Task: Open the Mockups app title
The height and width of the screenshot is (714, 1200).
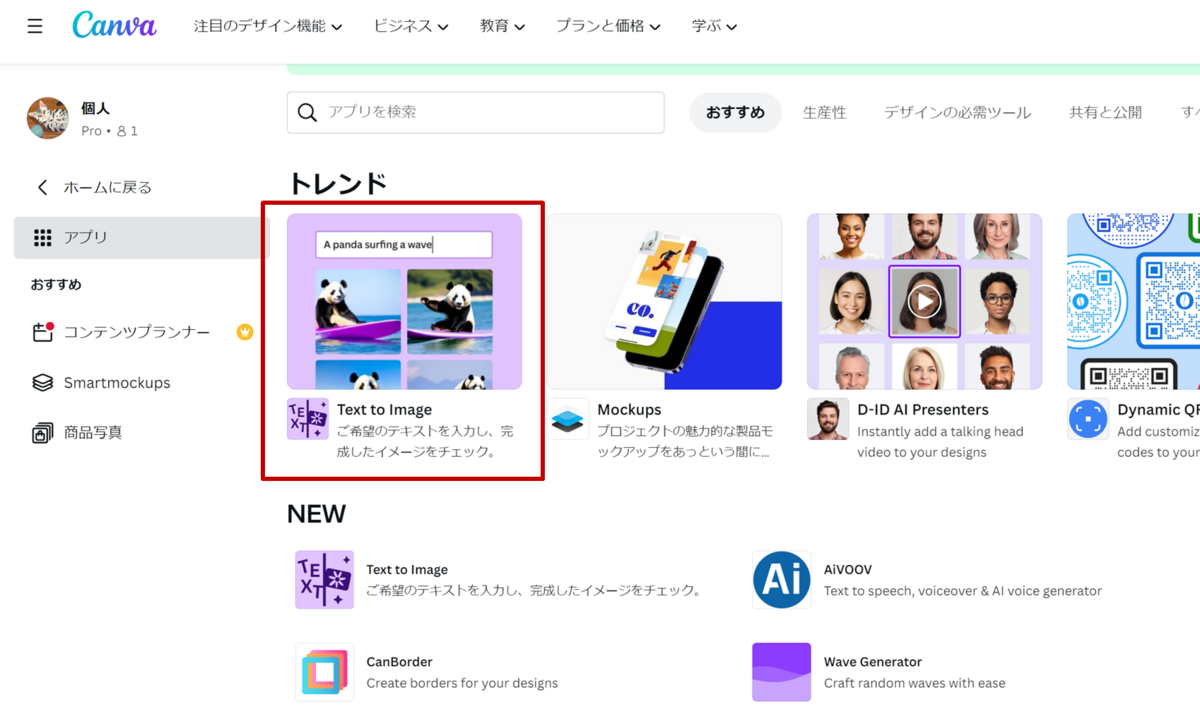Action: pos(629,410)
